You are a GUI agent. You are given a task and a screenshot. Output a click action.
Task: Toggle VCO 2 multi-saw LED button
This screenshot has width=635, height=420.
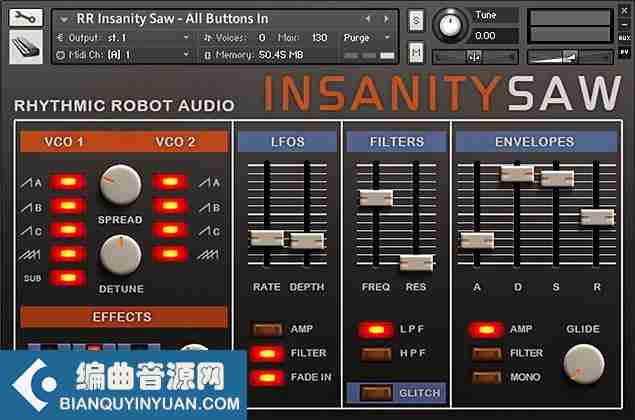[170, 254]
